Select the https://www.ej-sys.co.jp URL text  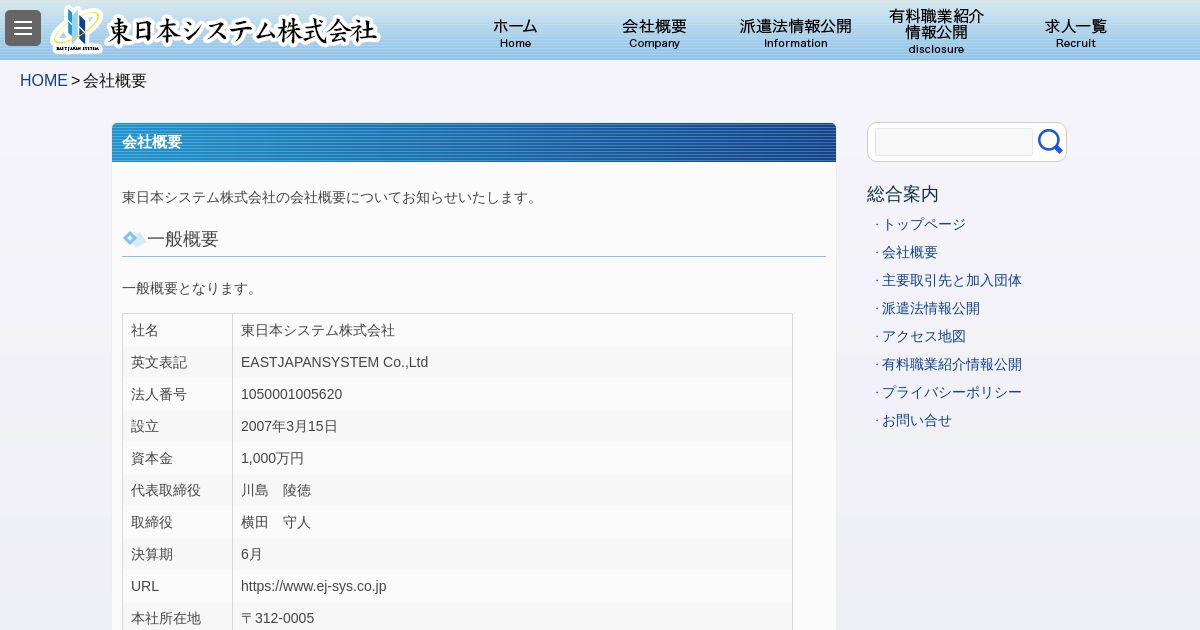(x=313, y=586)
